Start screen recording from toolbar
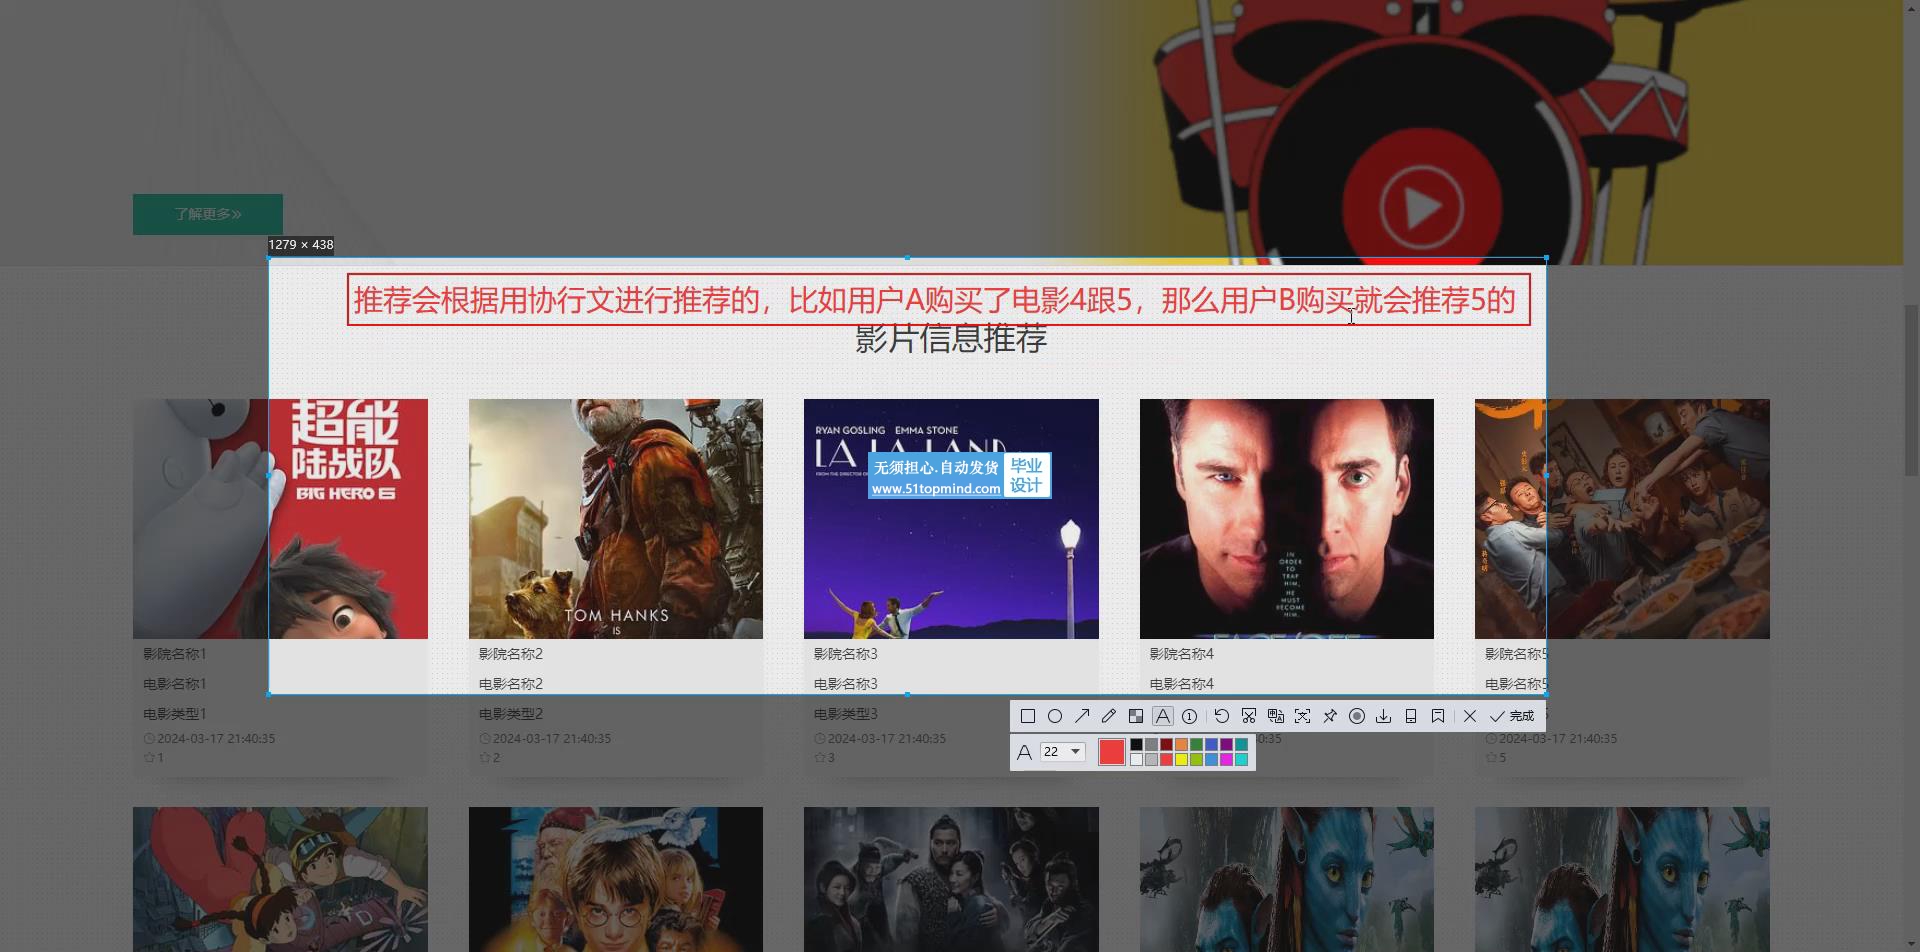The height and width of the screenshot is (952, 1920). [x=1357, y=716]
